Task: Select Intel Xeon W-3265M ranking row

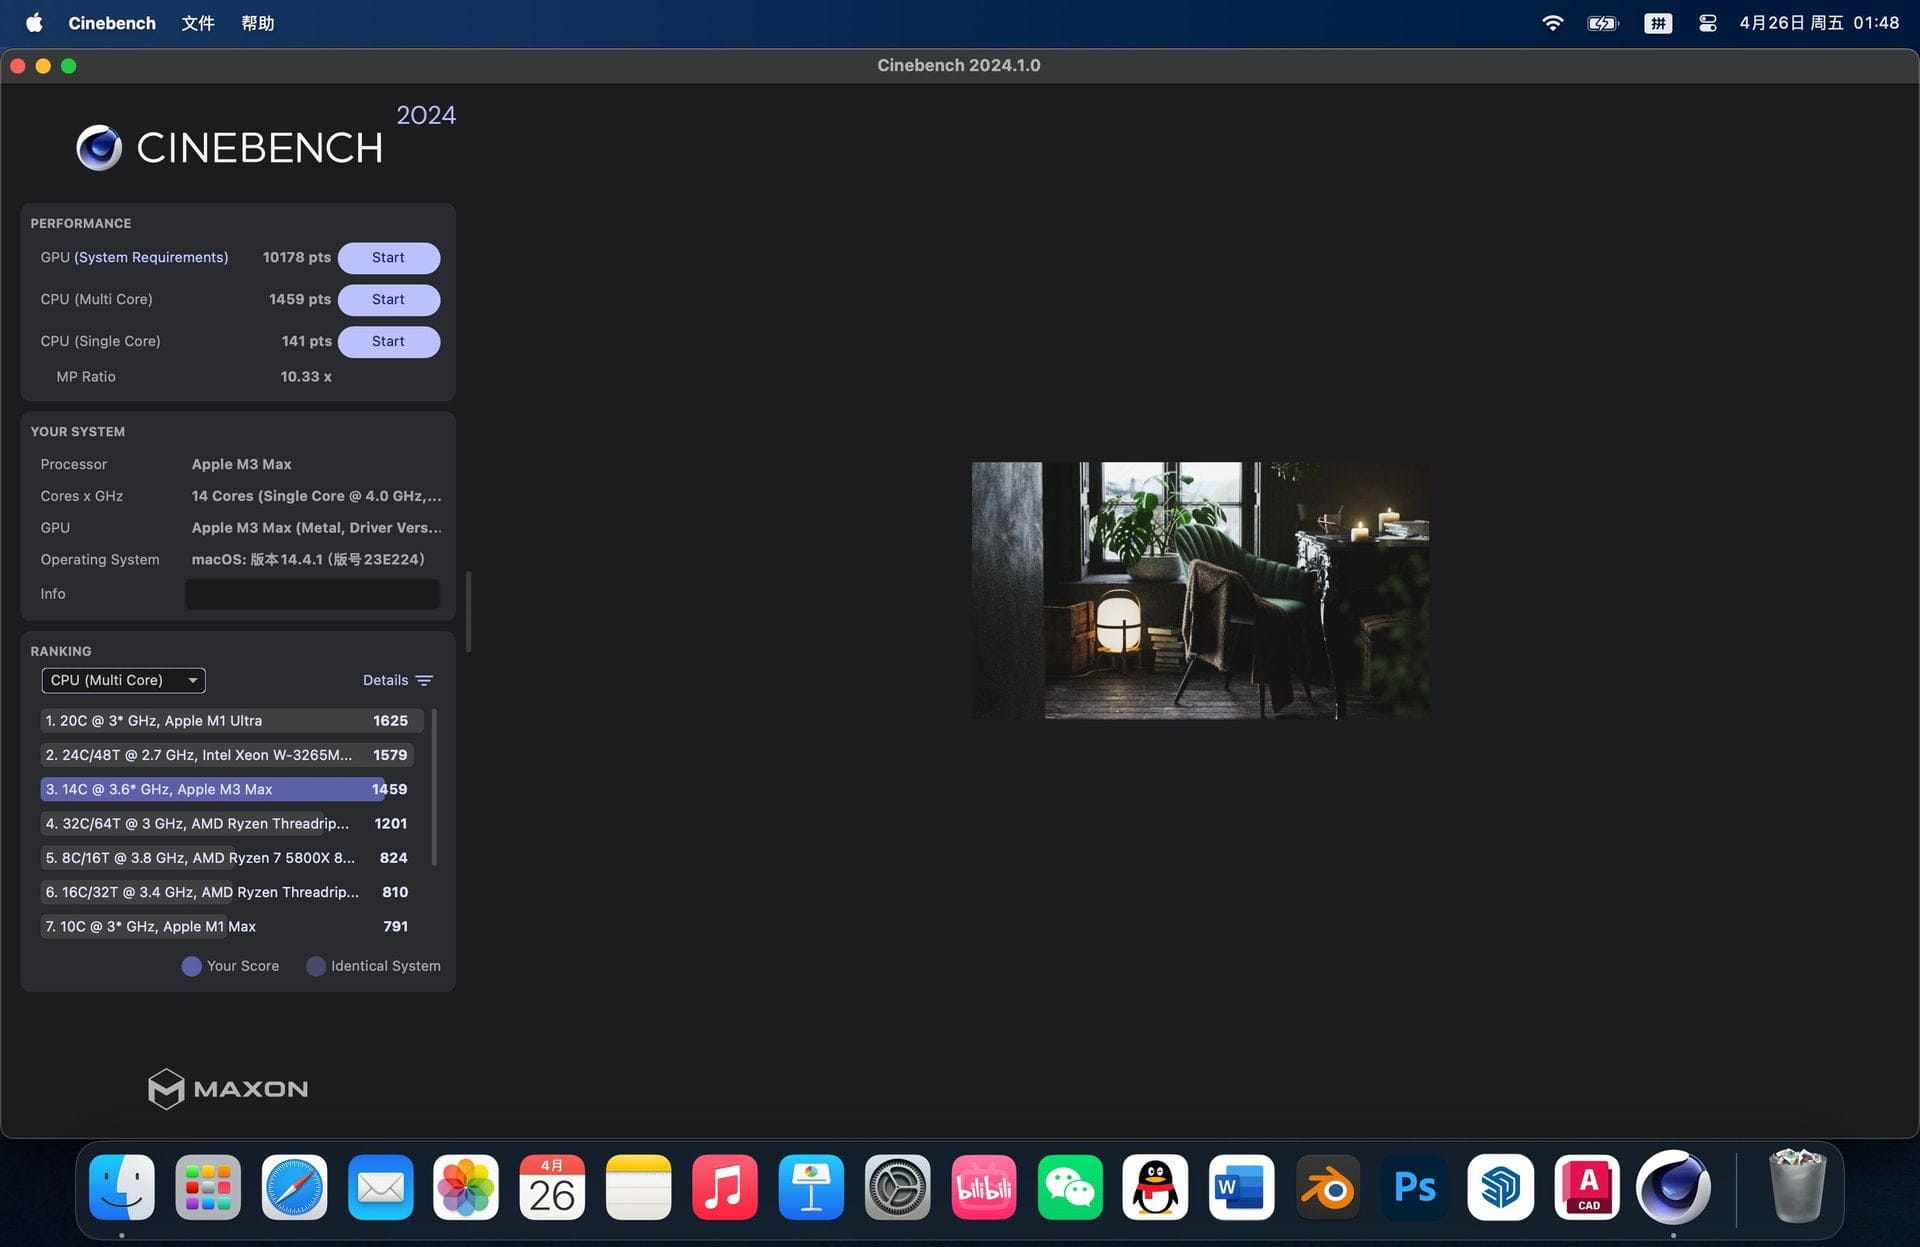Action: [x=226, y=755]
